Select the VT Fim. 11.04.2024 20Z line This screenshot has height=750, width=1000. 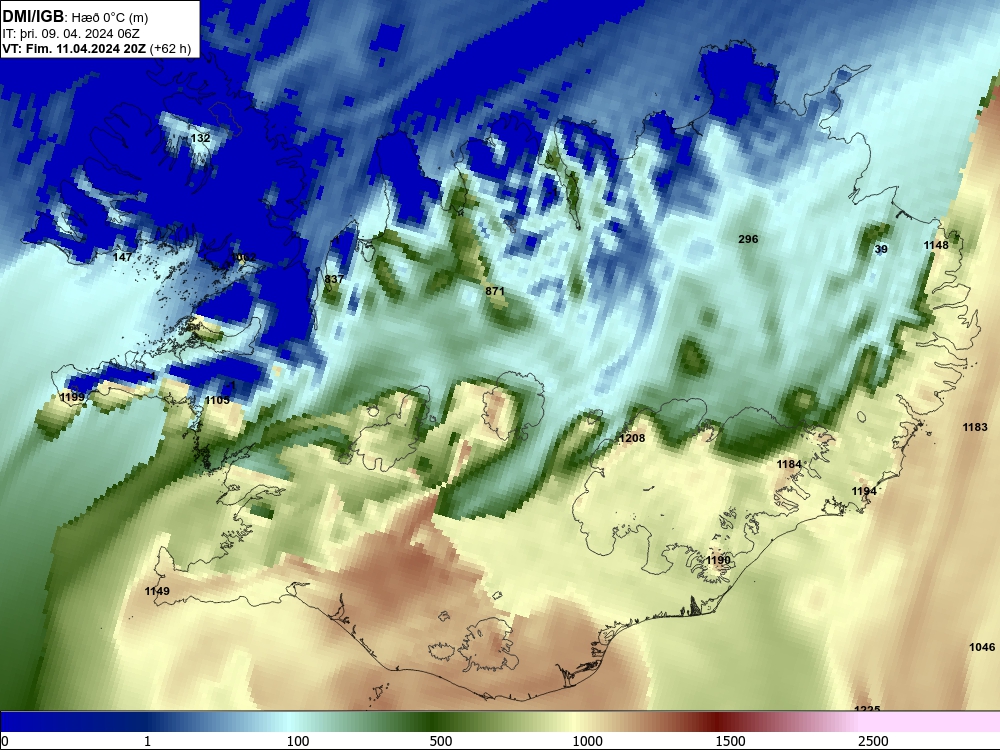pyautogui.click(x=97, y=48)
